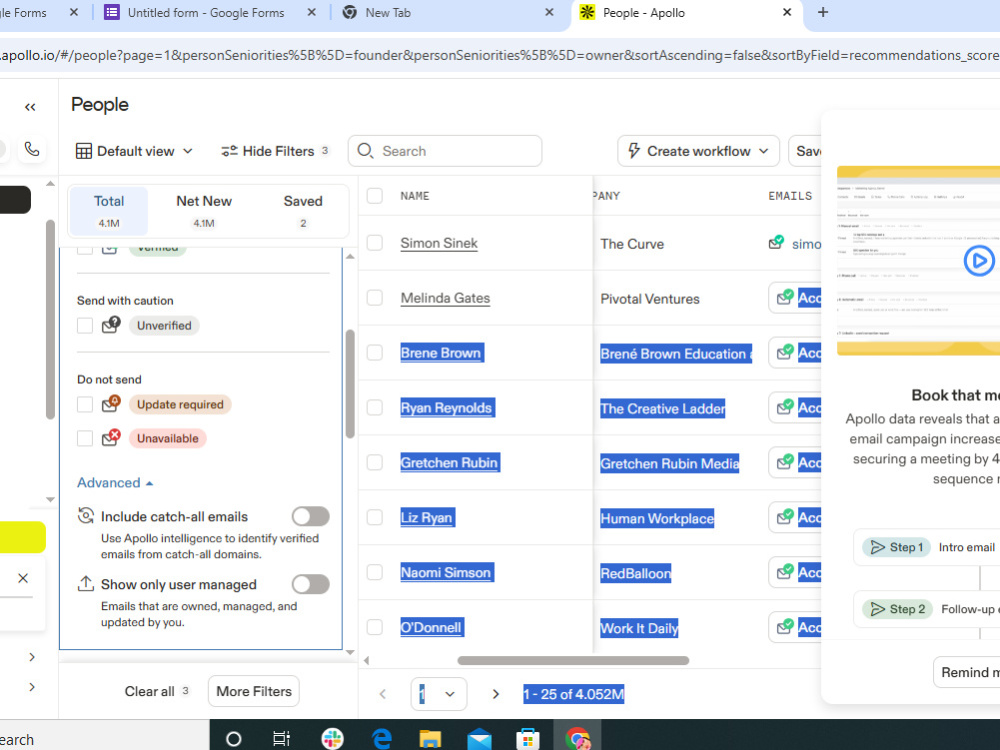
Task: Open Melinda Gates profile link
Action: click(x=445, y=298)
